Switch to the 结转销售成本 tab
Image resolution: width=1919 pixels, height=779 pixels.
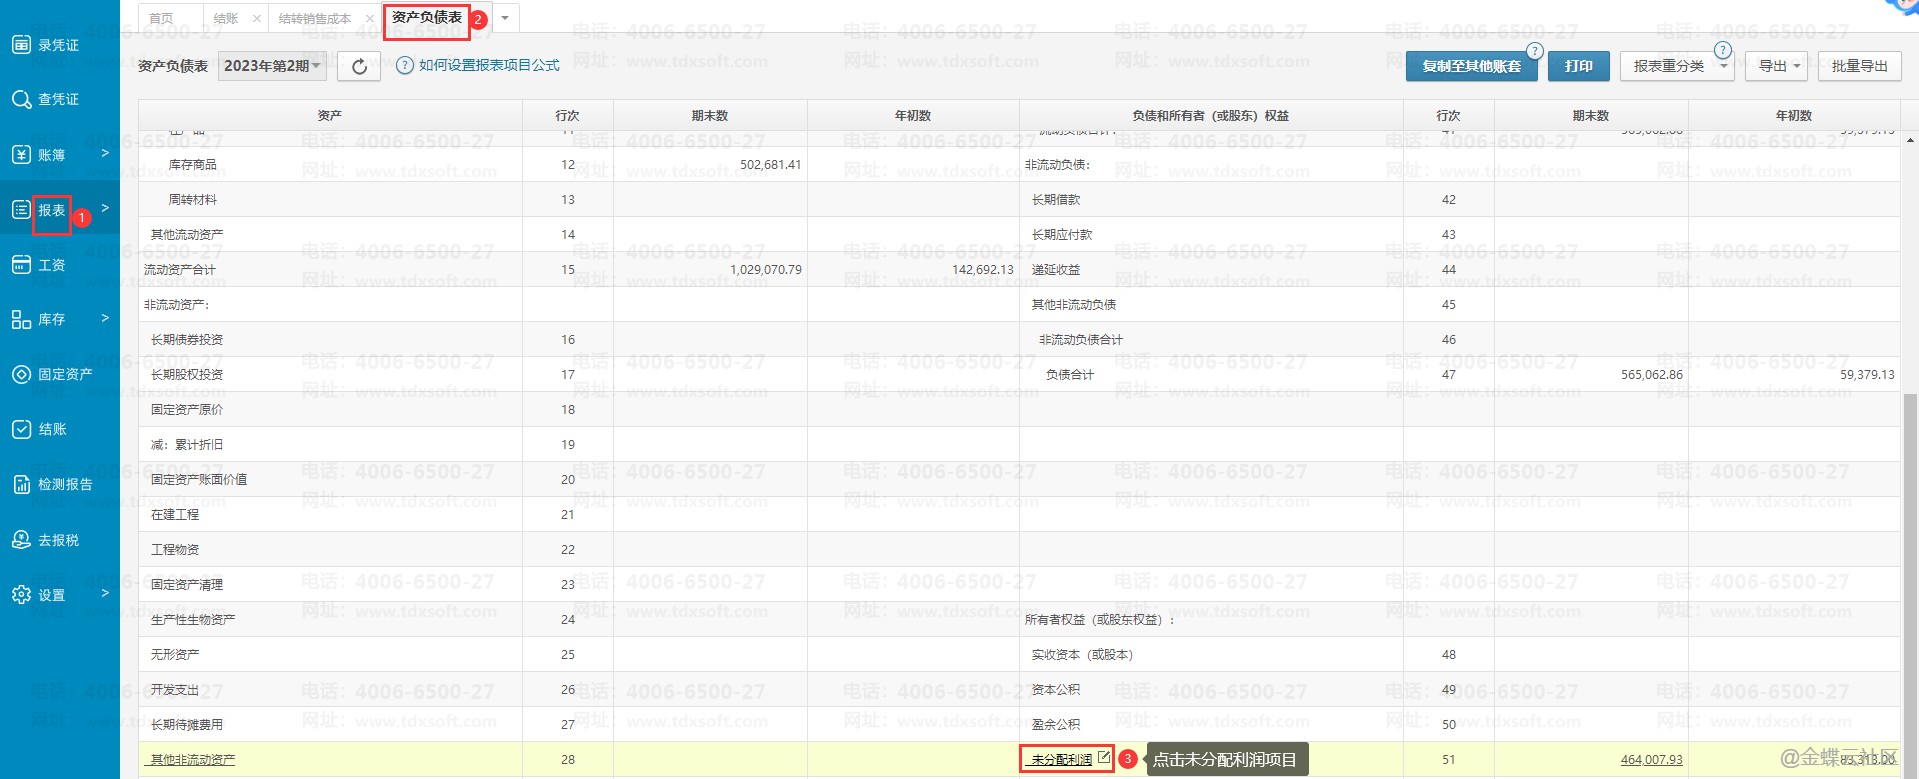[x=314, y=18]
